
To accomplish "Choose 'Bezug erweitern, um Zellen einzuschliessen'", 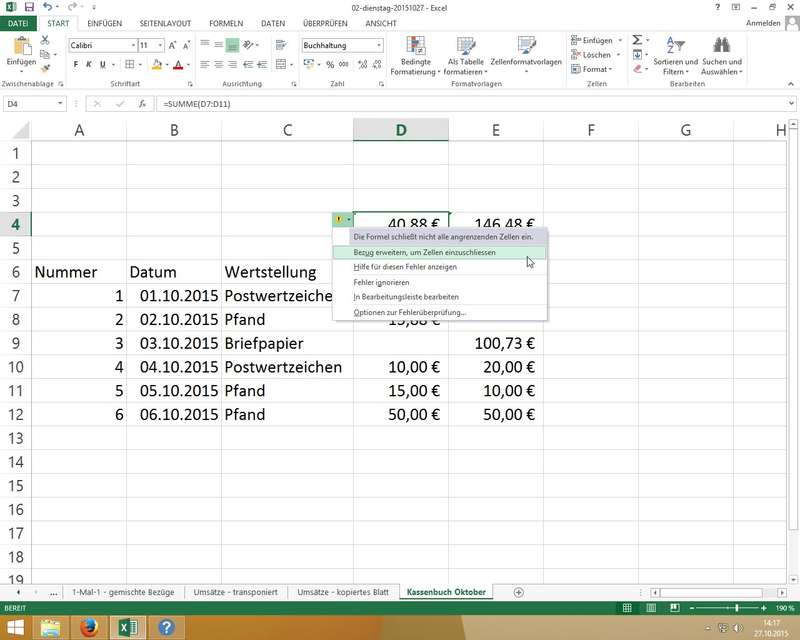I will (424, 253).
